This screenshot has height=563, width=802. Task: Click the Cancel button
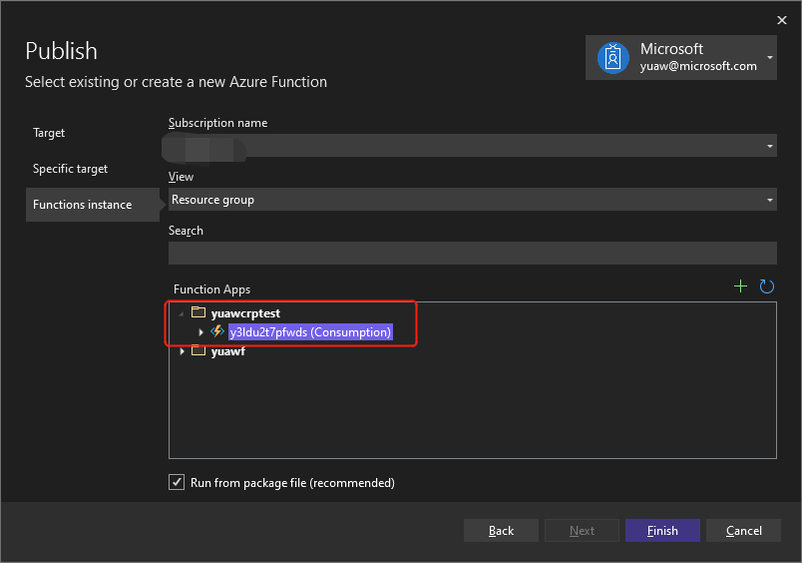[x=743, y=530]
